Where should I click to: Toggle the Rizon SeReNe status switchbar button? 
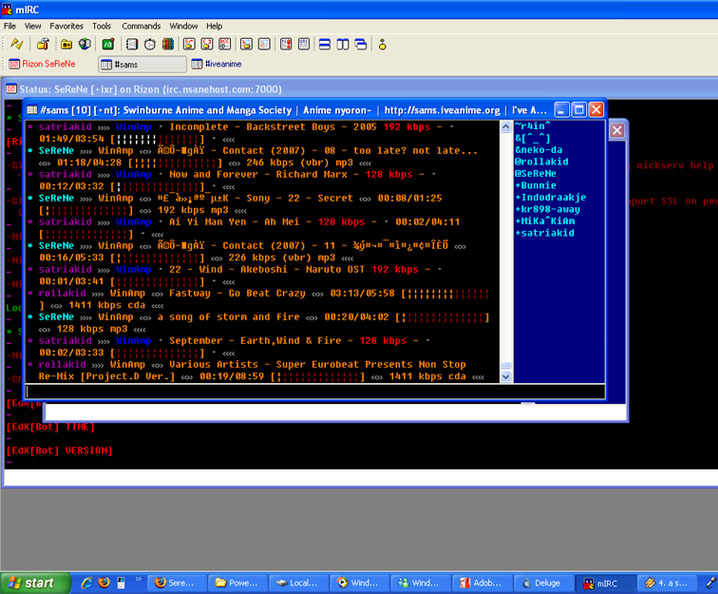click(x=48, y=64)
